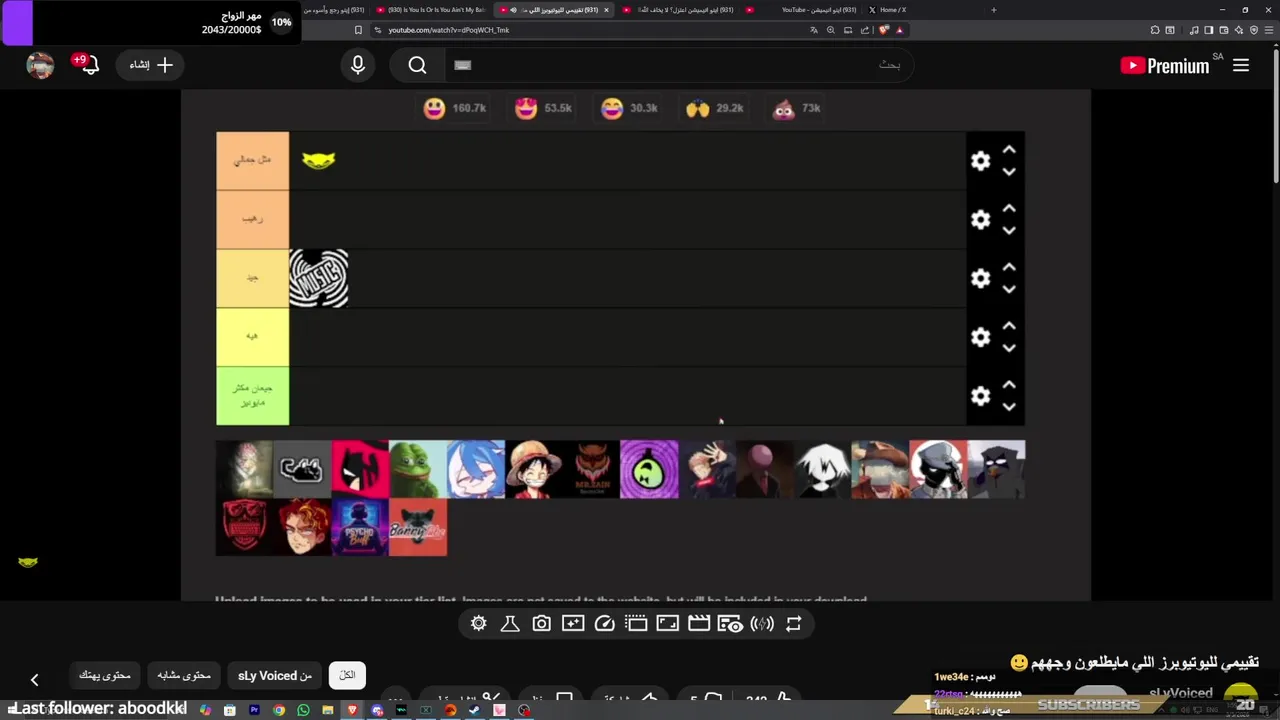Open settings gear for the top tier row
Viewport: 1280px width, 720px height.
(980, 161)
